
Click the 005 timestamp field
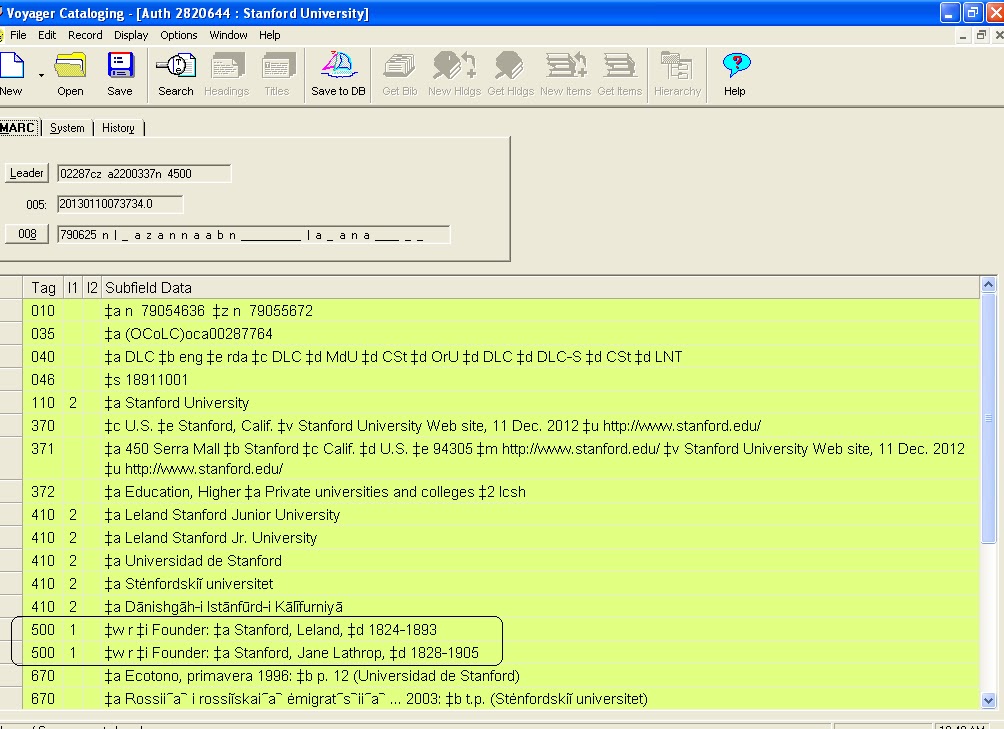click(120, 204)
